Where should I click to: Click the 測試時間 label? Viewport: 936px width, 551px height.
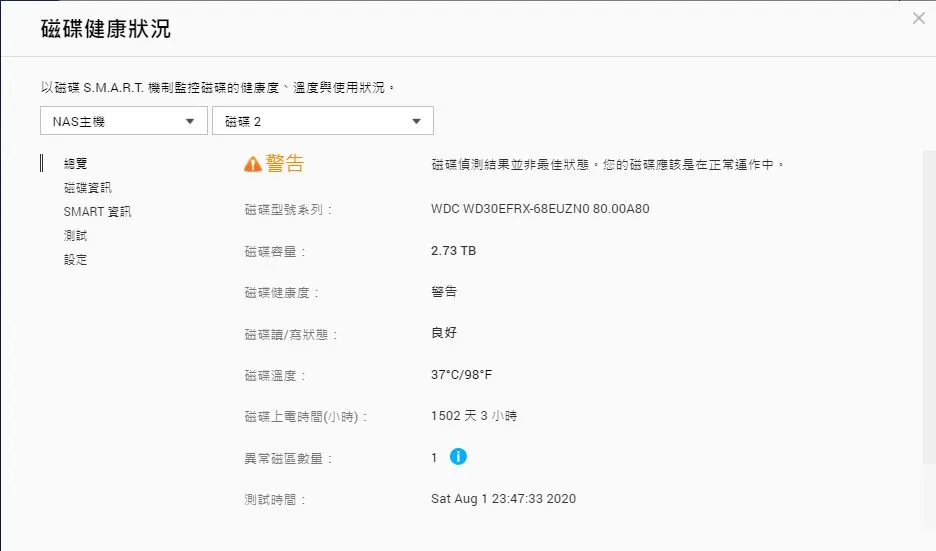(275, 500)
